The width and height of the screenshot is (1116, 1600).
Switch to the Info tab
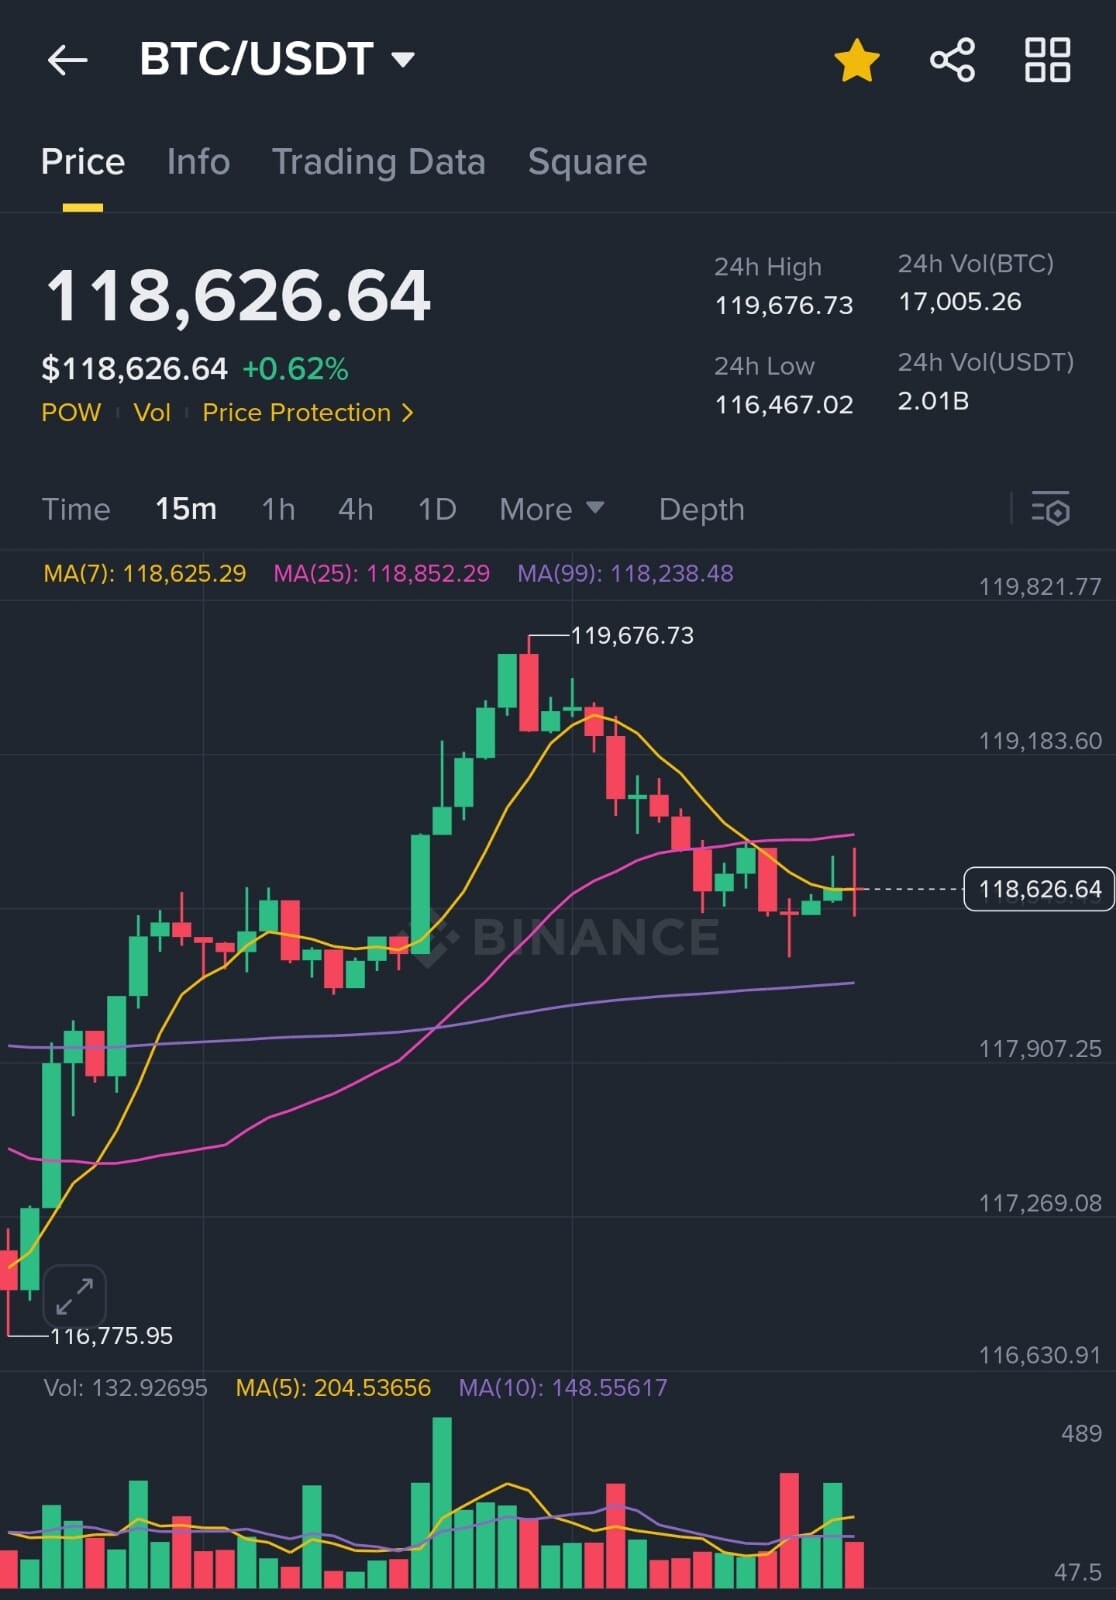point(198,162)
